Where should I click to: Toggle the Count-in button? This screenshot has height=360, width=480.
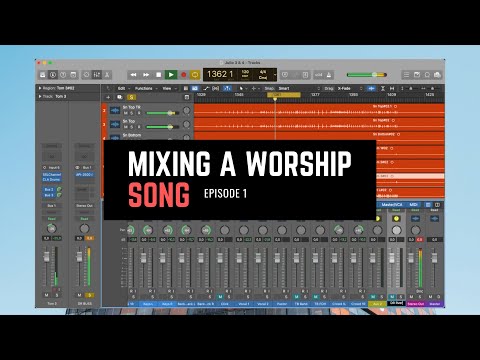click(319, 75)
